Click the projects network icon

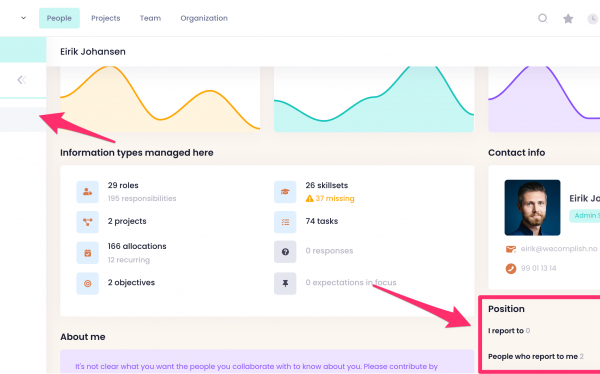[88, 222]
